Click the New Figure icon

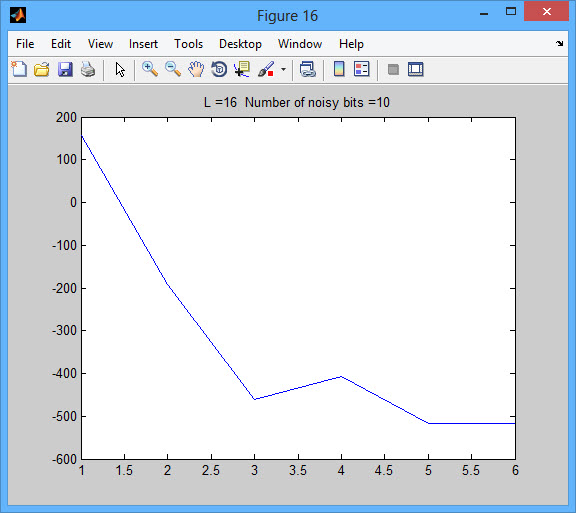19,69
